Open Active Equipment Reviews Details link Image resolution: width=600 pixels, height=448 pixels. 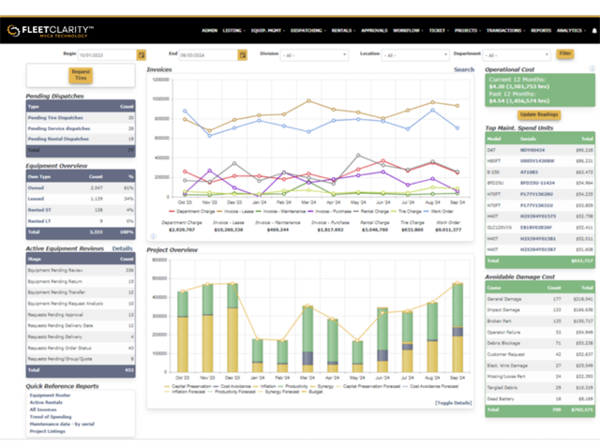[122, 248]
